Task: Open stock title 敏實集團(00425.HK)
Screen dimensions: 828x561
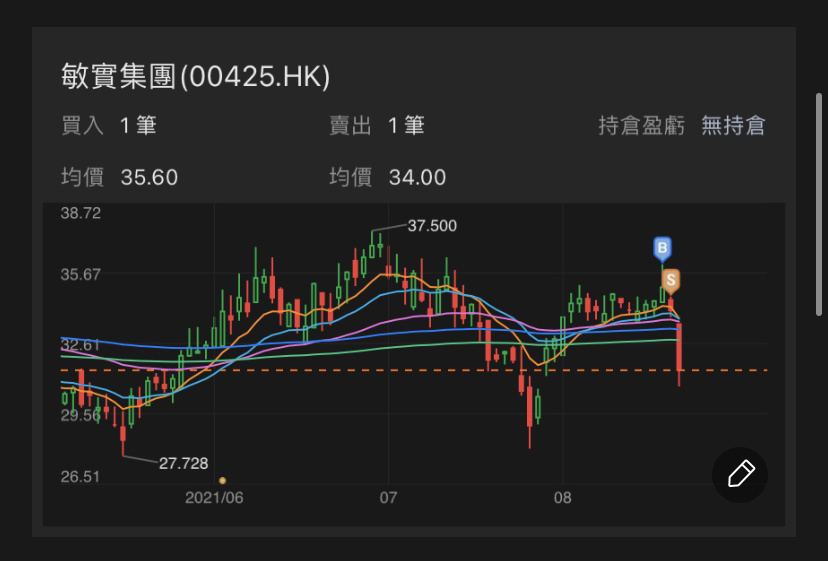Action: 195,76
